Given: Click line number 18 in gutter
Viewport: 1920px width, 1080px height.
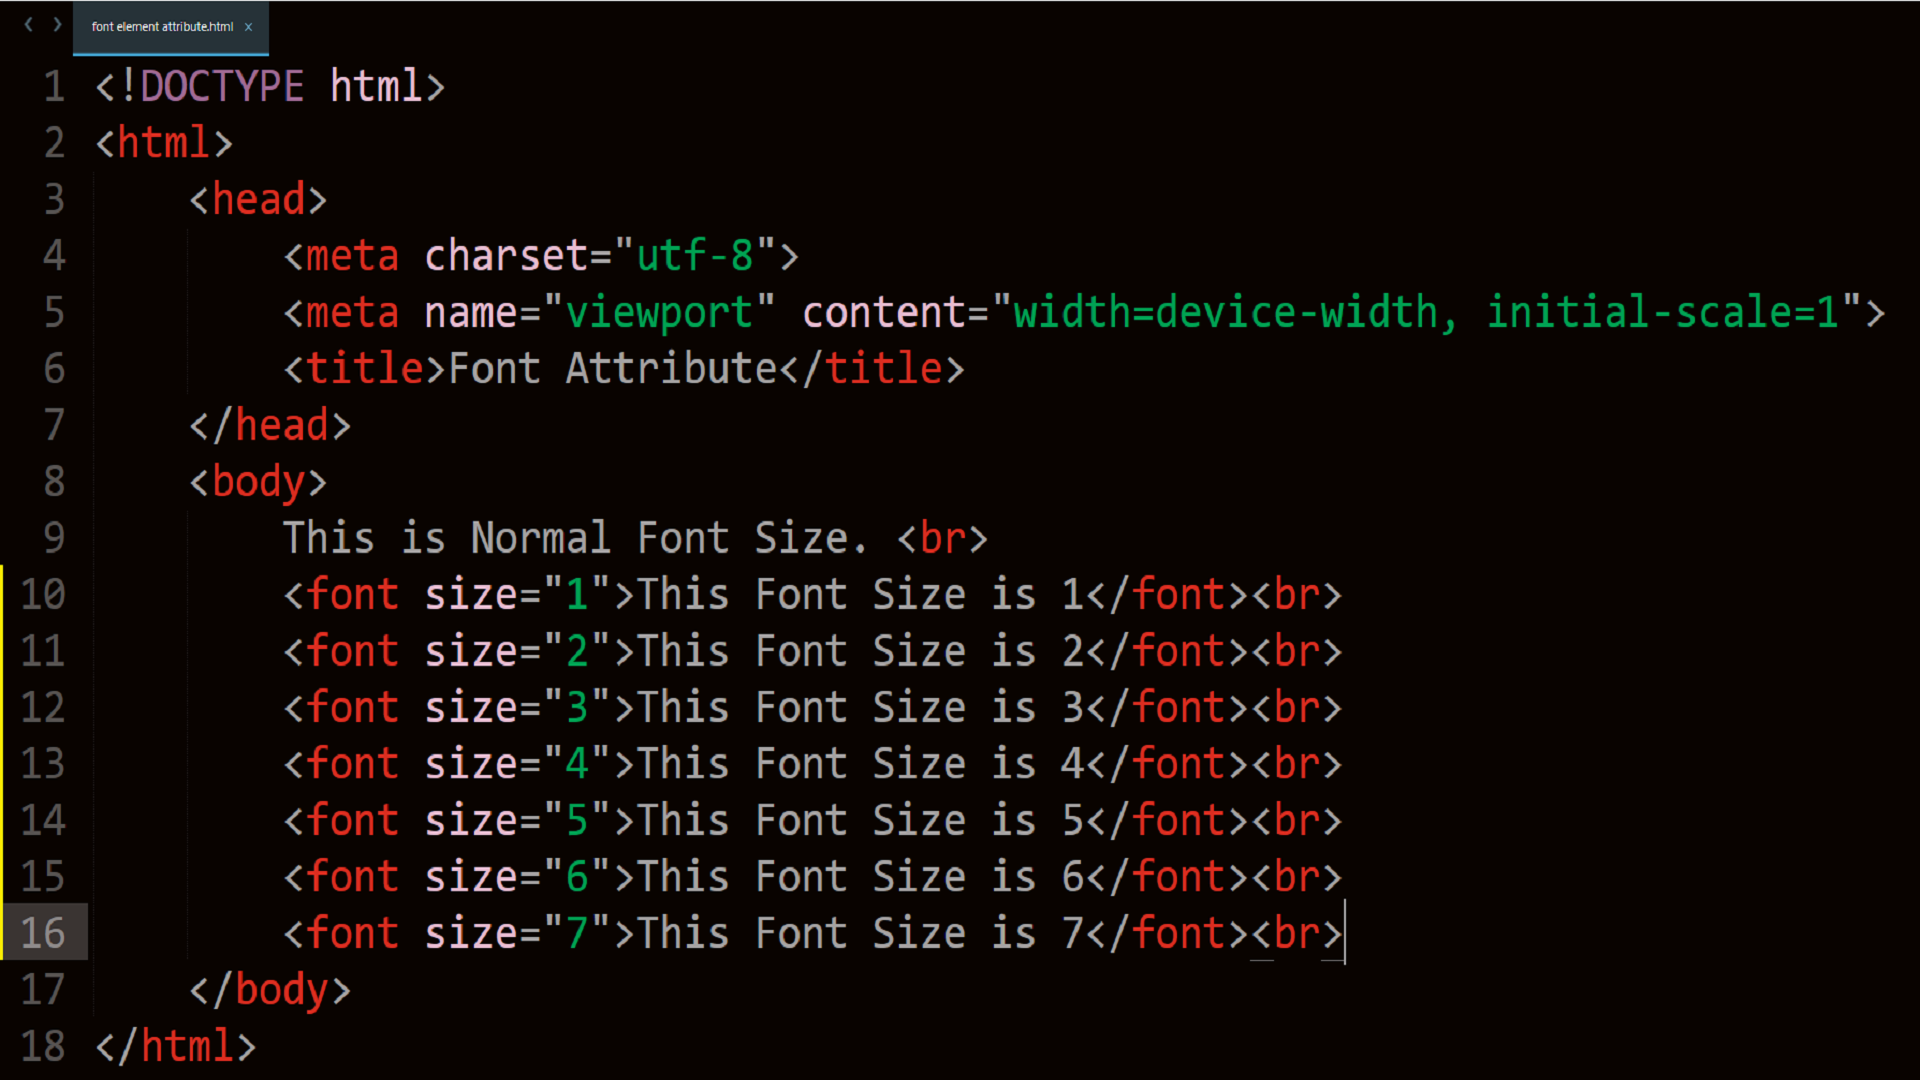Looking at the screenshot, I should click(x=43, y=1046).
